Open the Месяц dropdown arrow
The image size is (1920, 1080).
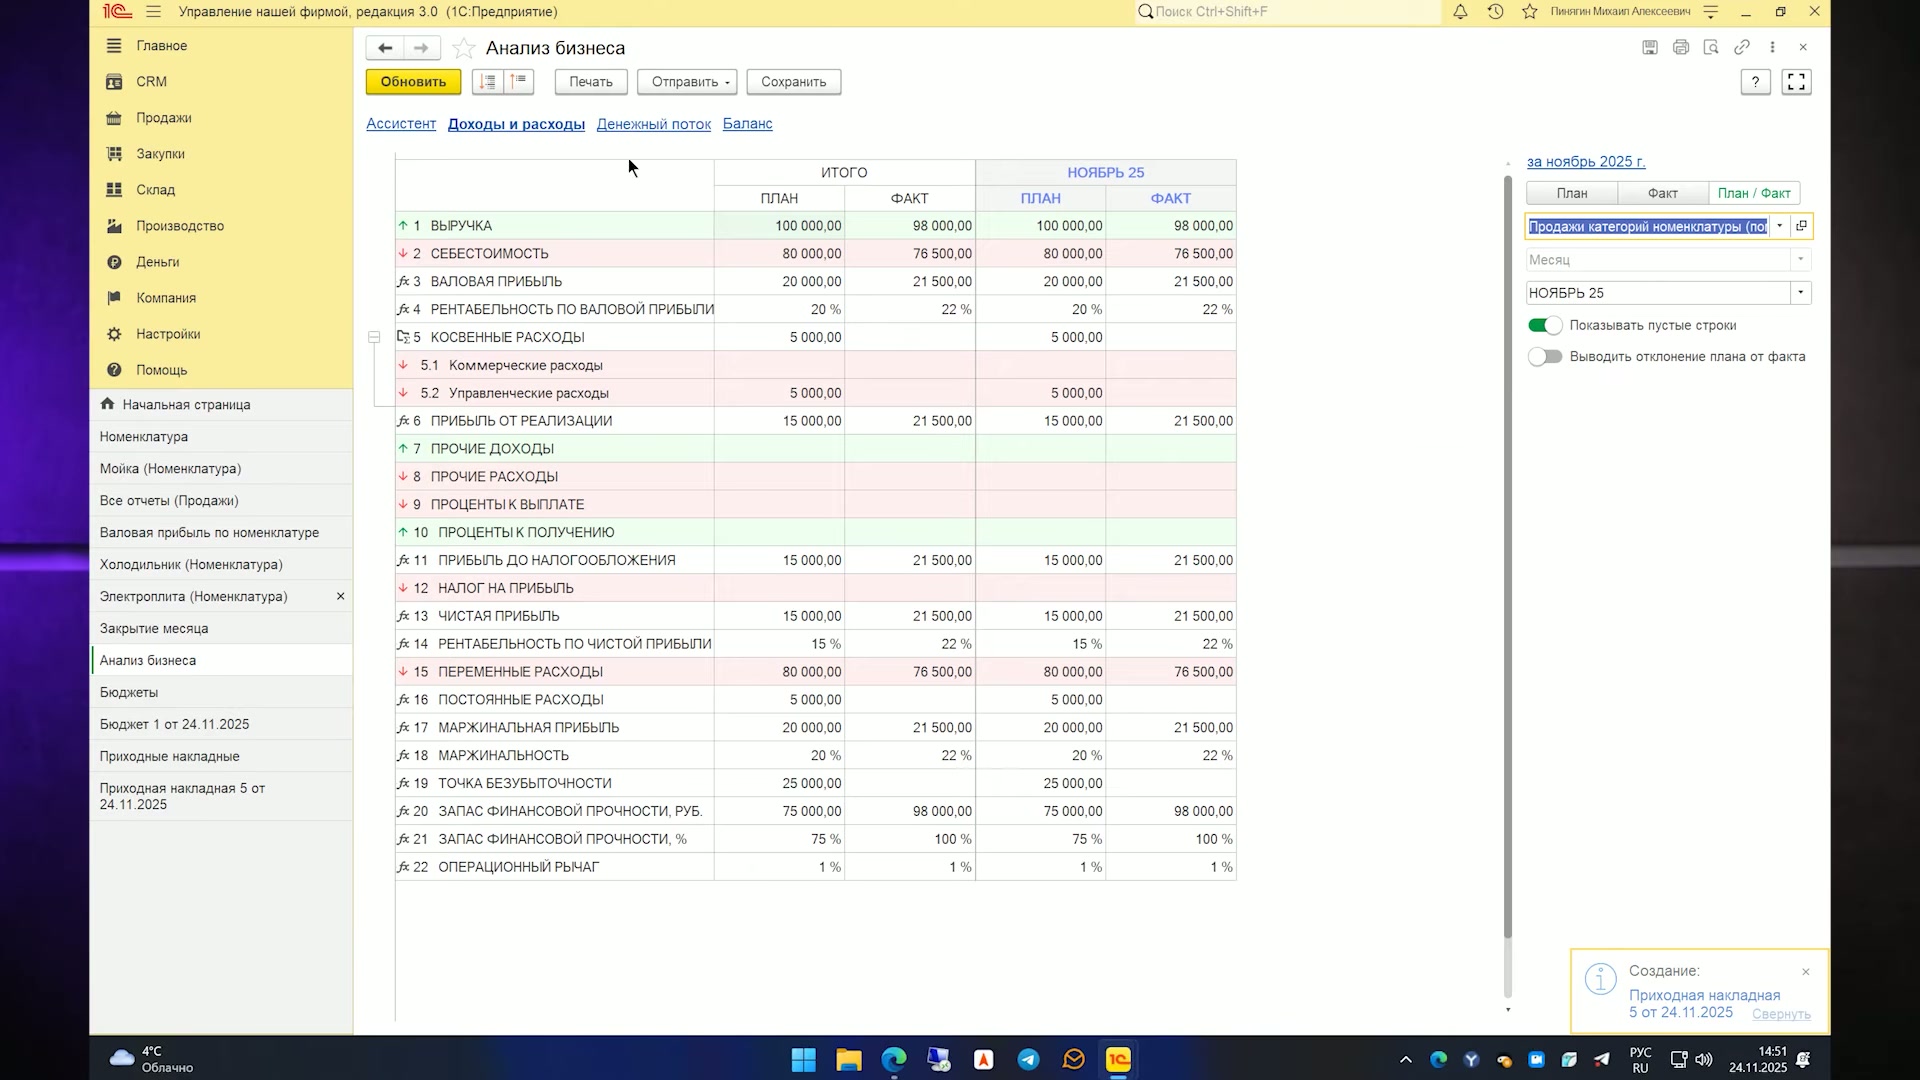[x=1800, y=260]
